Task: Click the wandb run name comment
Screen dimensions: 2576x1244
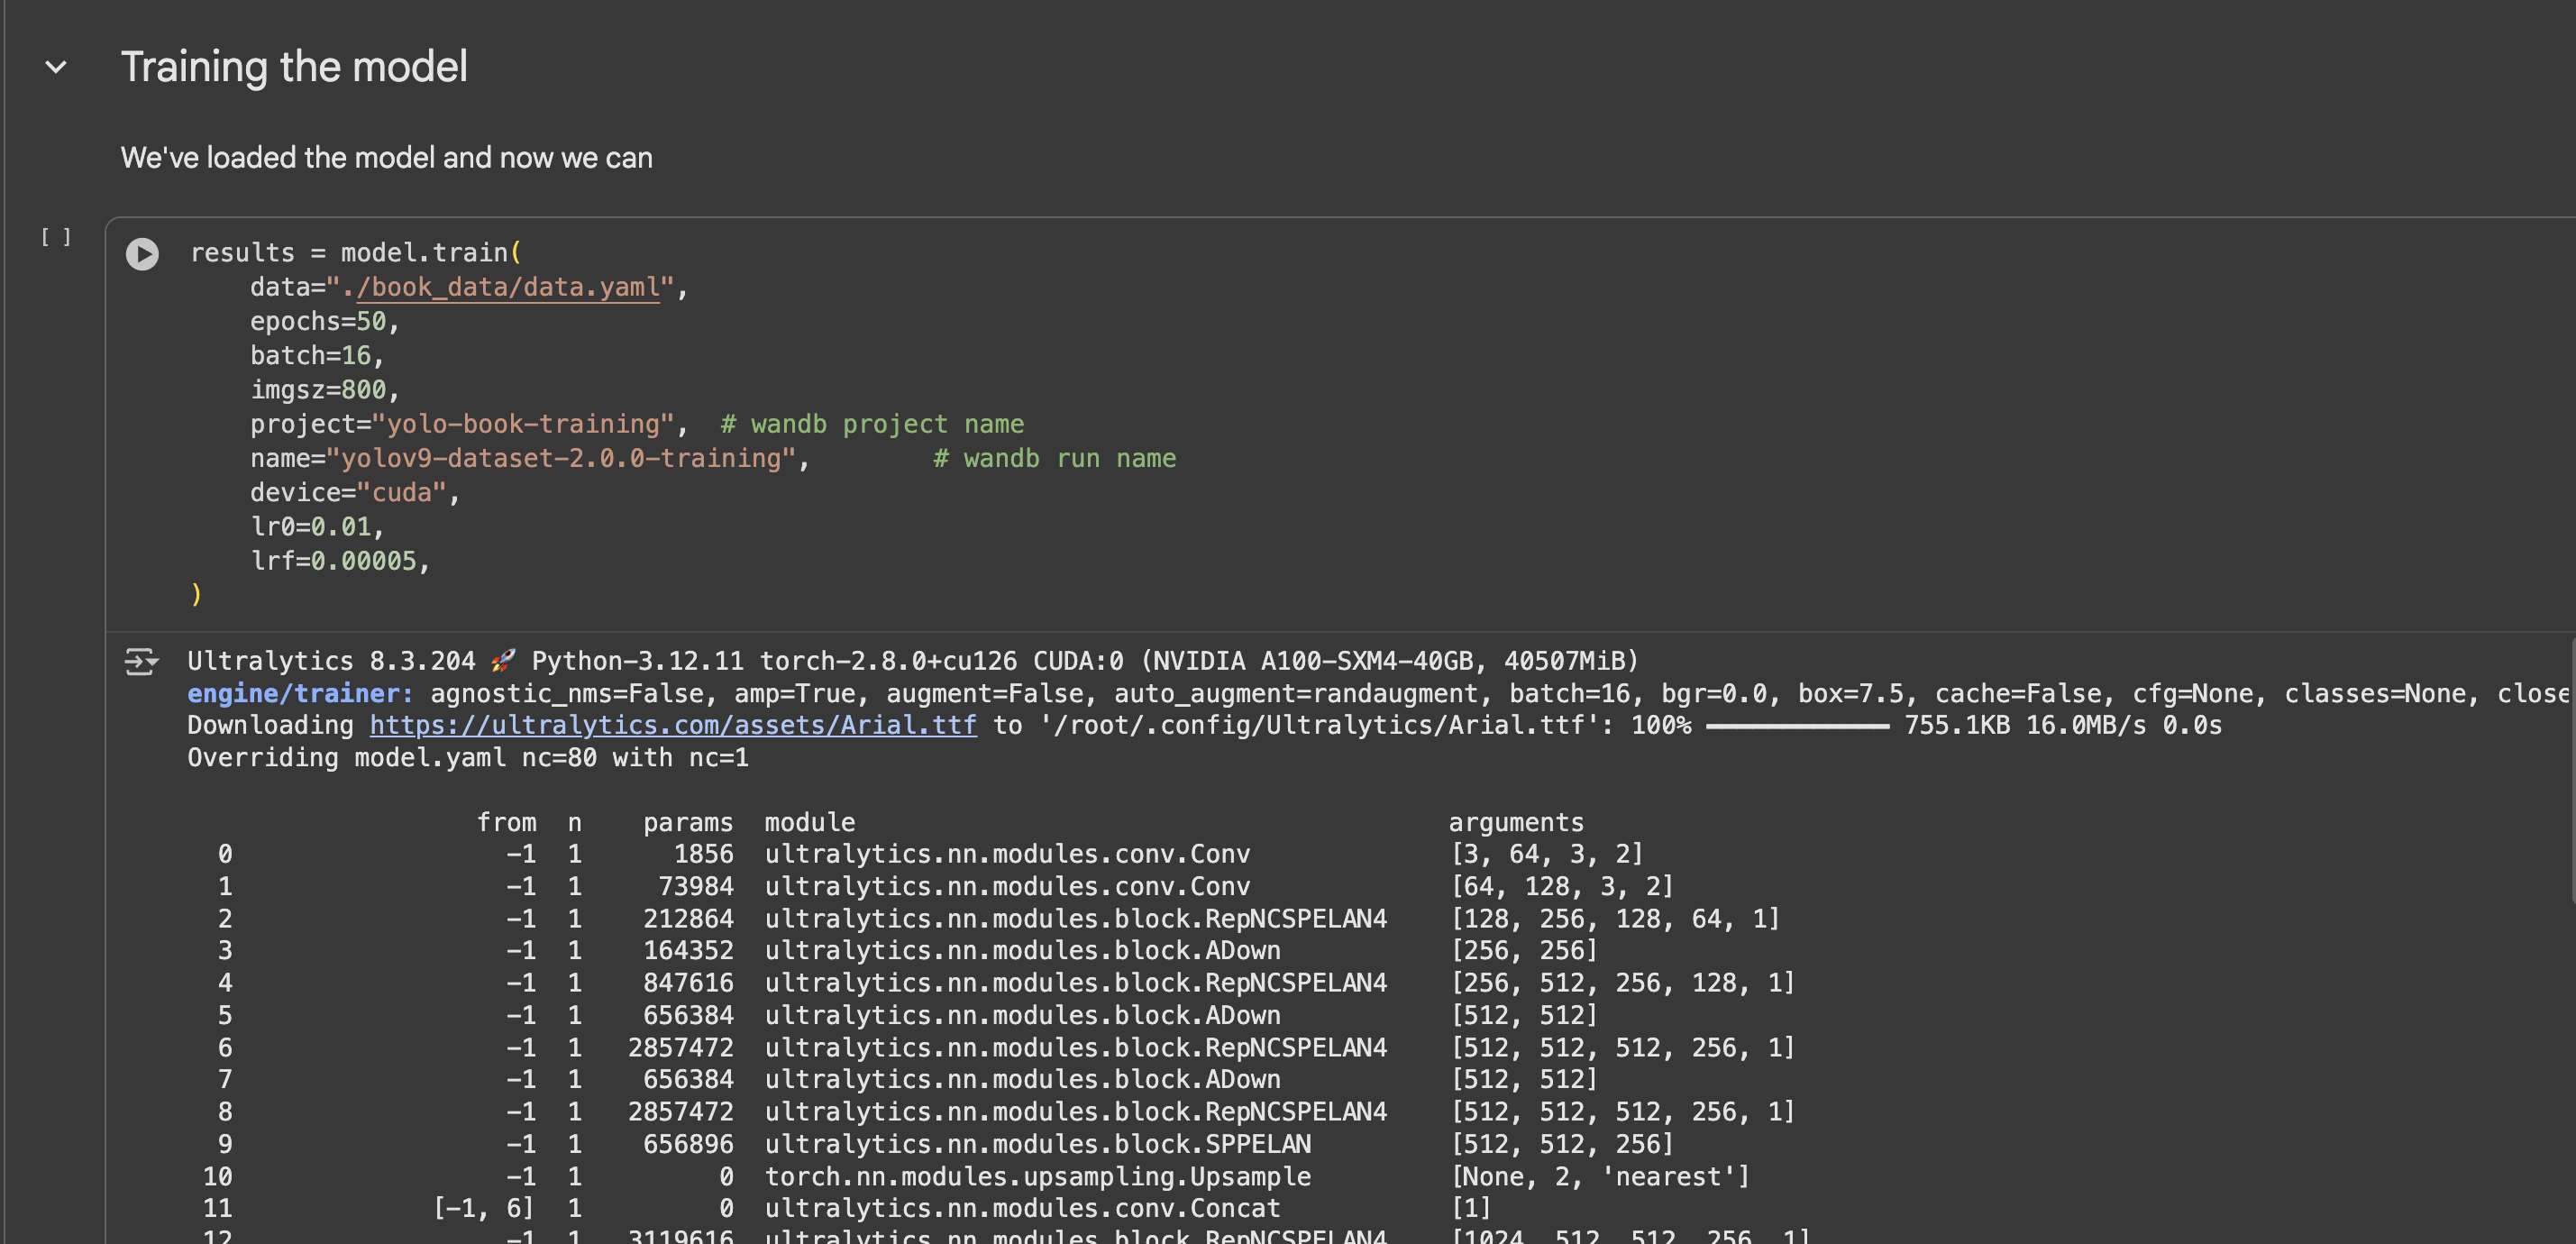Action: [1054, 458]
